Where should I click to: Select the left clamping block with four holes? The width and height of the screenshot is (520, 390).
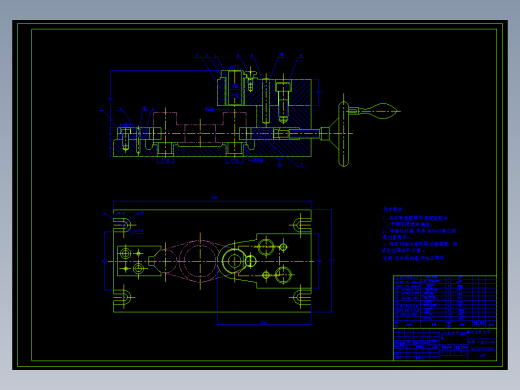tap(139, 261)
